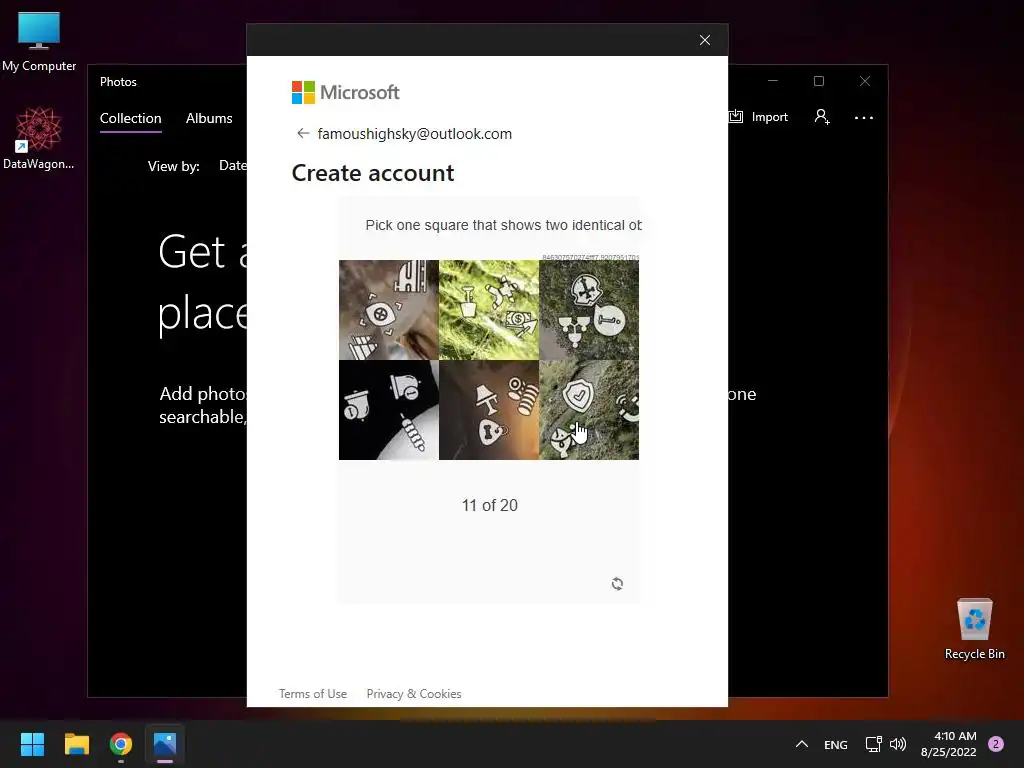Pick the square with lamp and coins
This screenshot has width=1024, height=768.
click(x=489, y=410)
